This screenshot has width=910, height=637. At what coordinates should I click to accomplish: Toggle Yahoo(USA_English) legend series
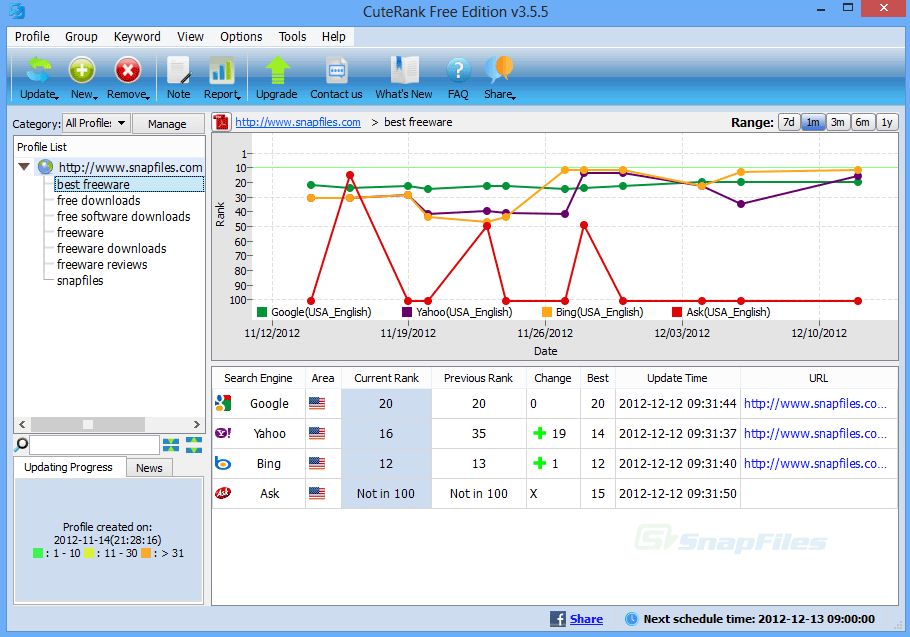(457, 312)
